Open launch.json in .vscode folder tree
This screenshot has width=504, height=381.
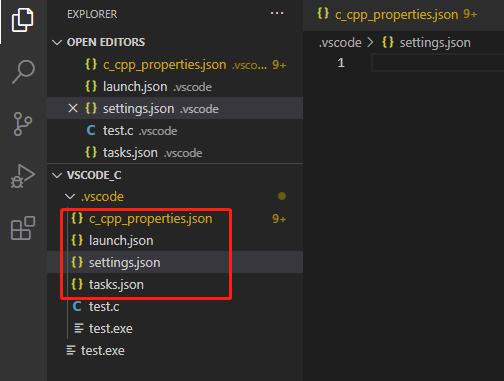pyautogui.click(x=175, y=241)
